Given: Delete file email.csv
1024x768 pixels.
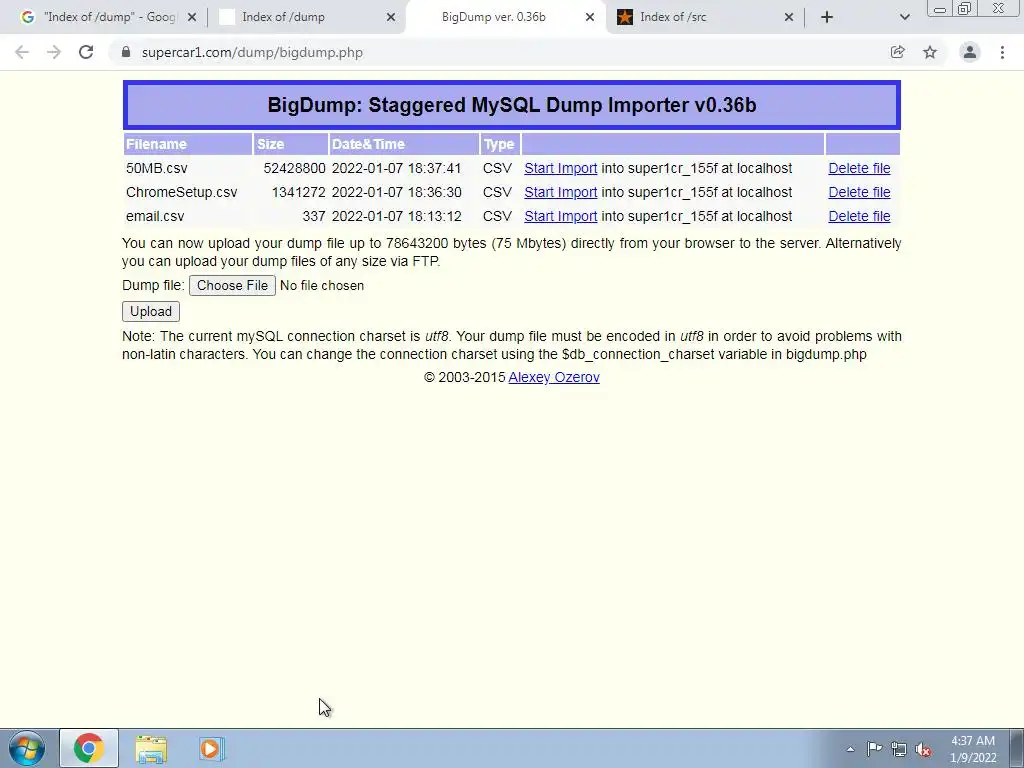Looking at the screenshot, I should pos(859,216).
